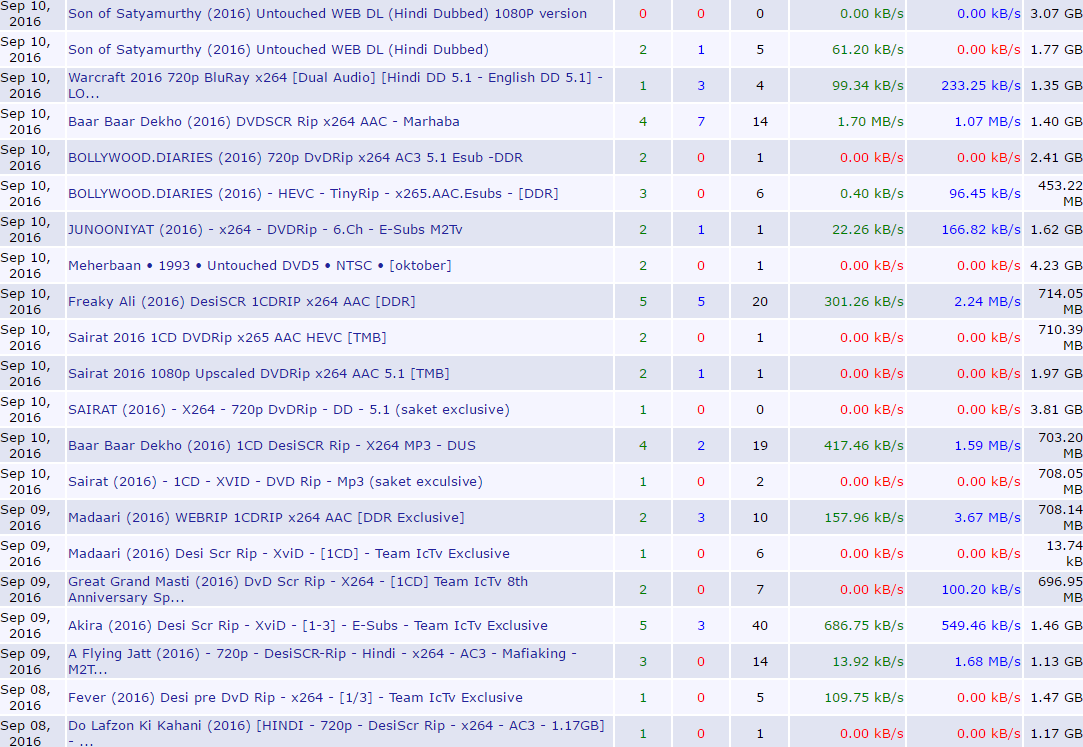Open Do Lafzon Ki Kahani 720p link
This screenshot has height=747, width=1083.
coord(336,733)
